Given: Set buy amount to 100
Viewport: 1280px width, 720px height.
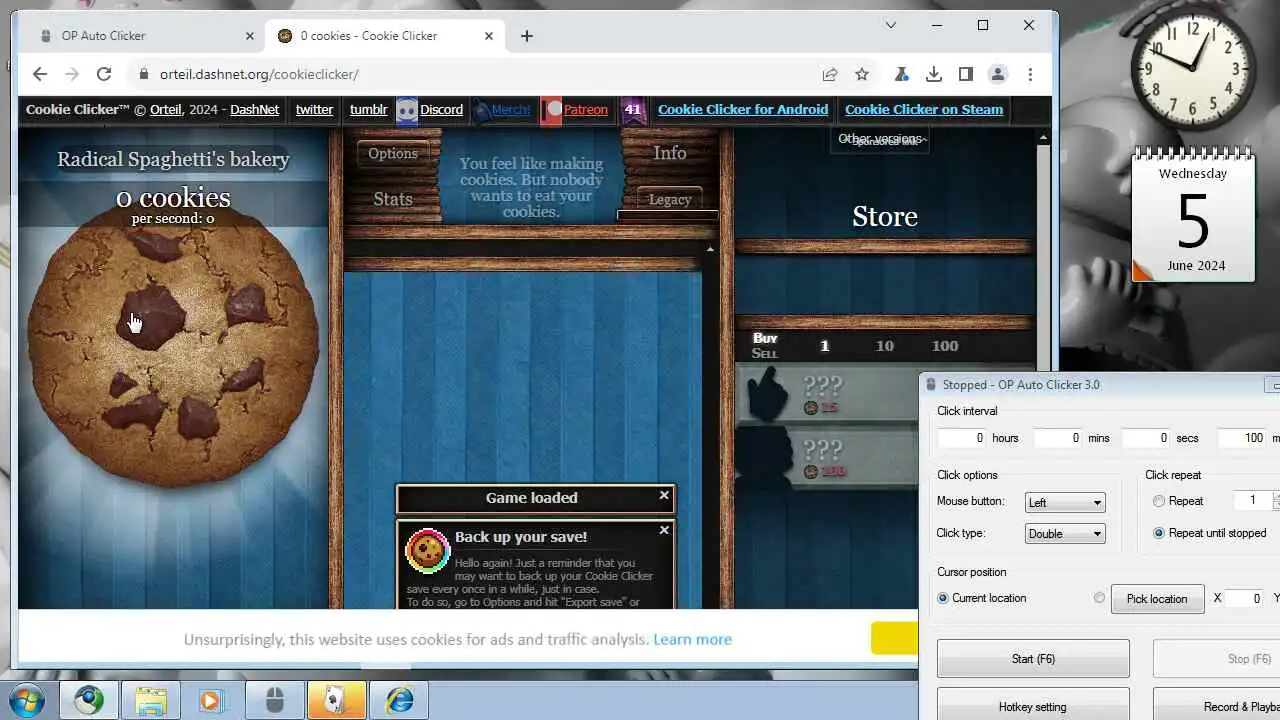Looking at the screenshot, I should click(x=945, y=346).
